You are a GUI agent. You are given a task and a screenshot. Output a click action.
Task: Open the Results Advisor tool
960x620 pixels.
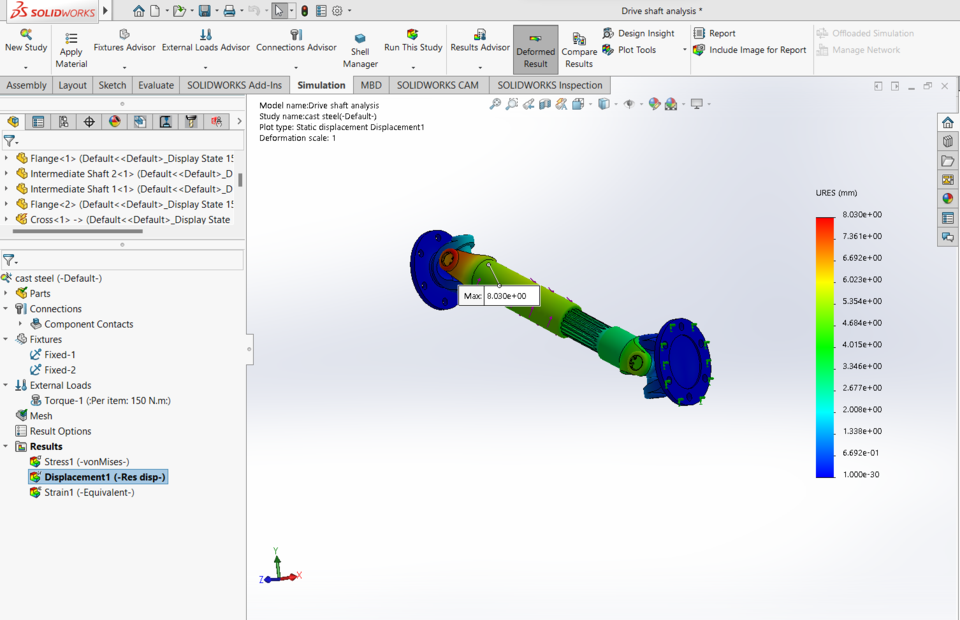coord(479,42)
